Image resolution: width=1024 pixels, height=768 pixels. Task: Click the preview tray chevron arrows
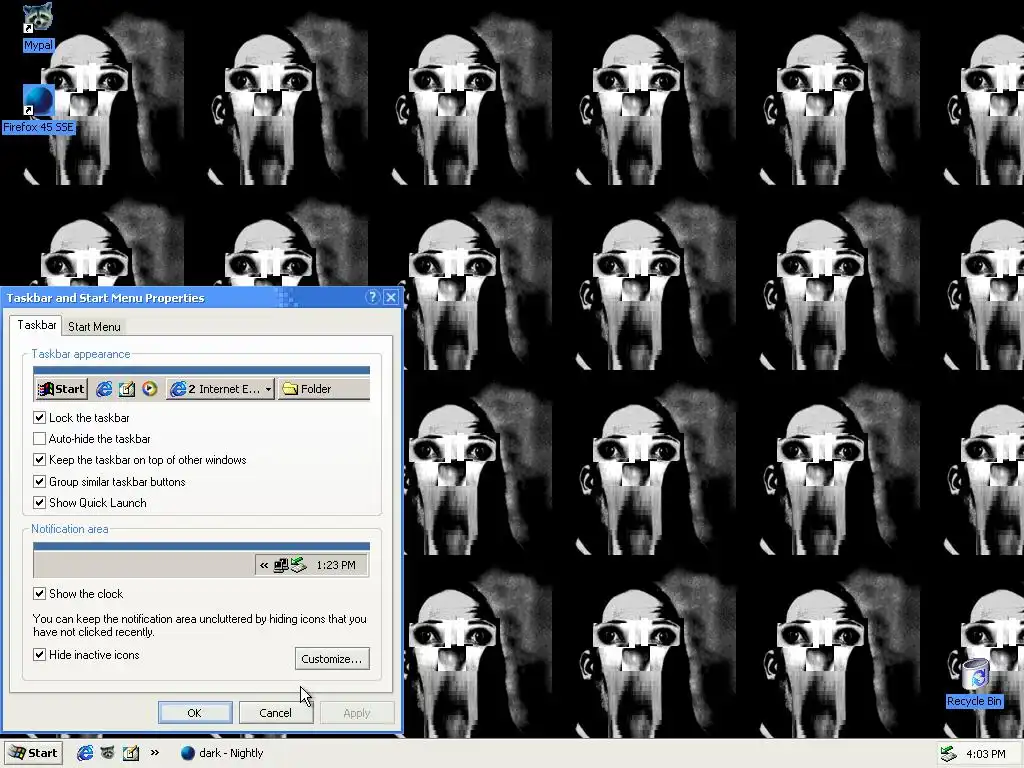click(264, 565)
